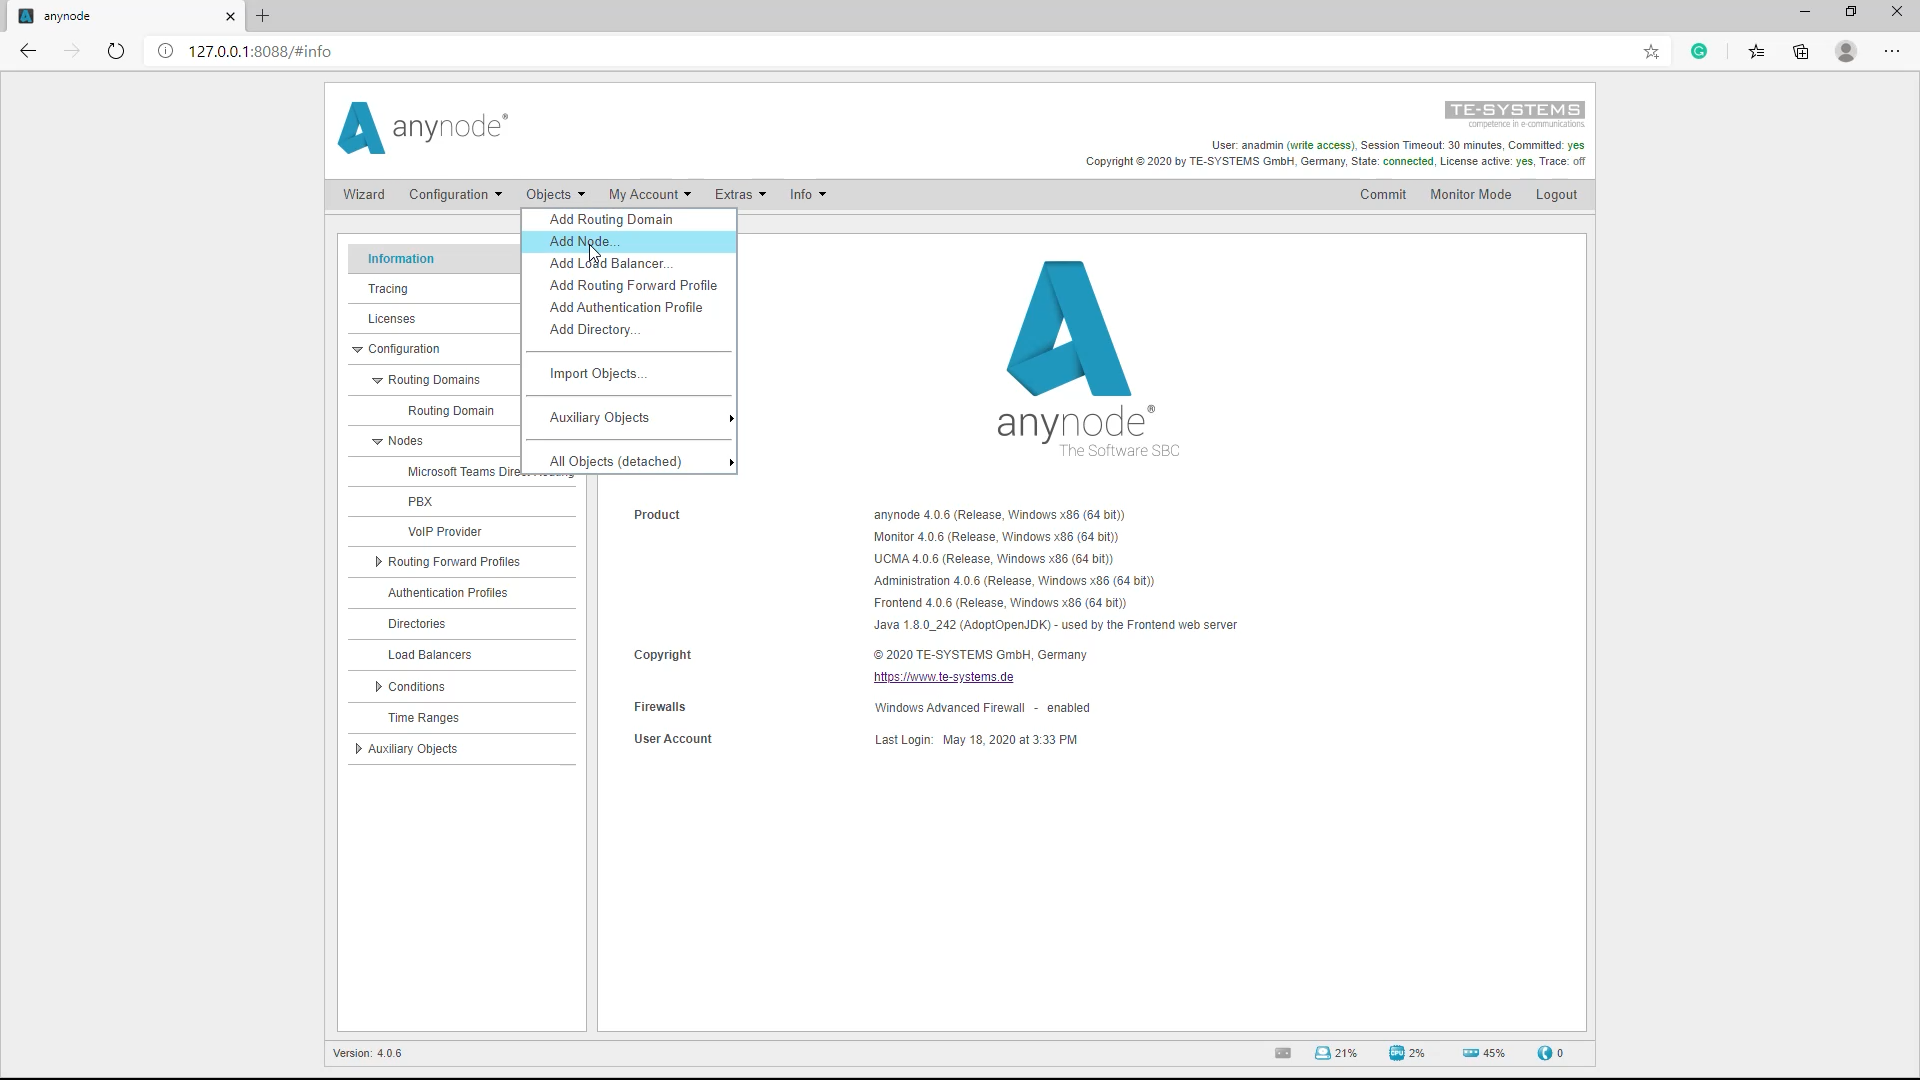1920x1080 pixels.
Task: Expand the Conditions tree node
Action: click(378, 687)
